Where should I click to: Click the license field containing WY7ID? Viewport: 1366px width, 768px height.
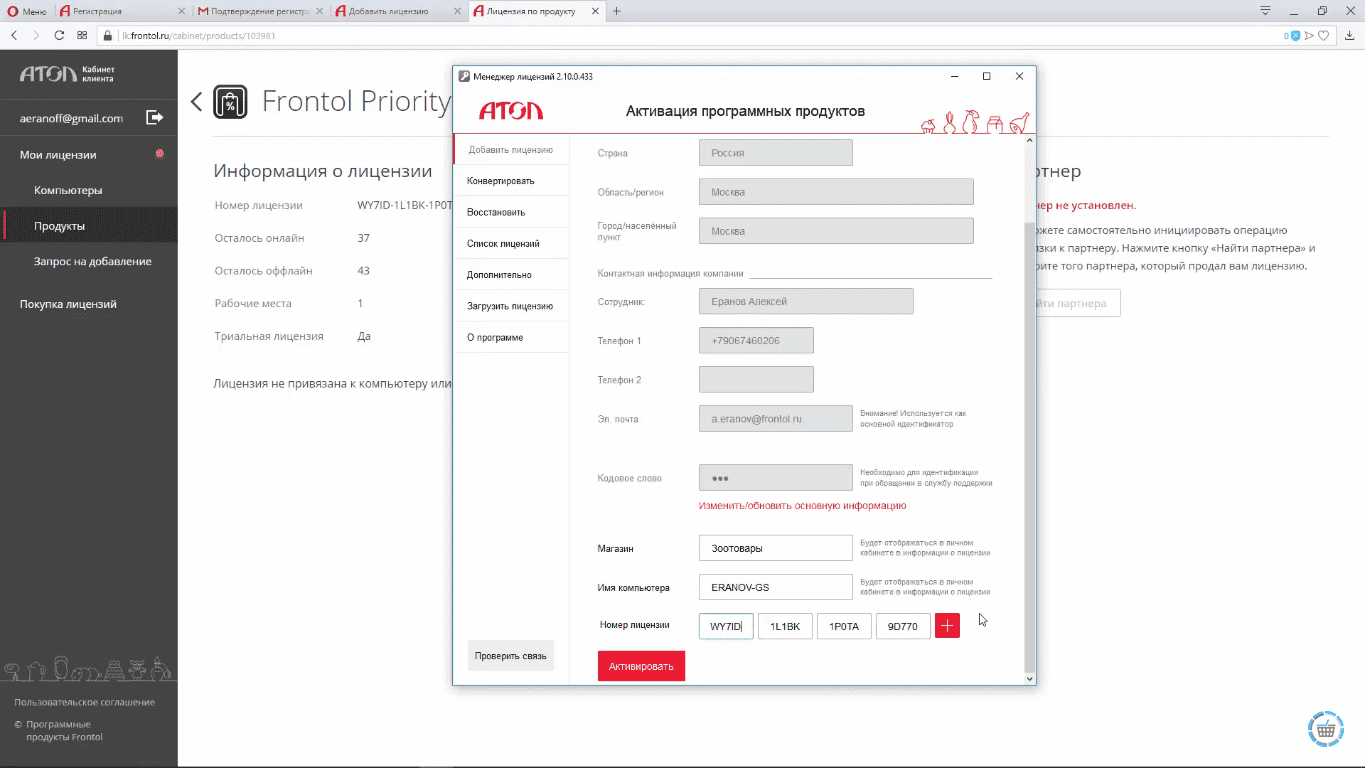point(726,626)
